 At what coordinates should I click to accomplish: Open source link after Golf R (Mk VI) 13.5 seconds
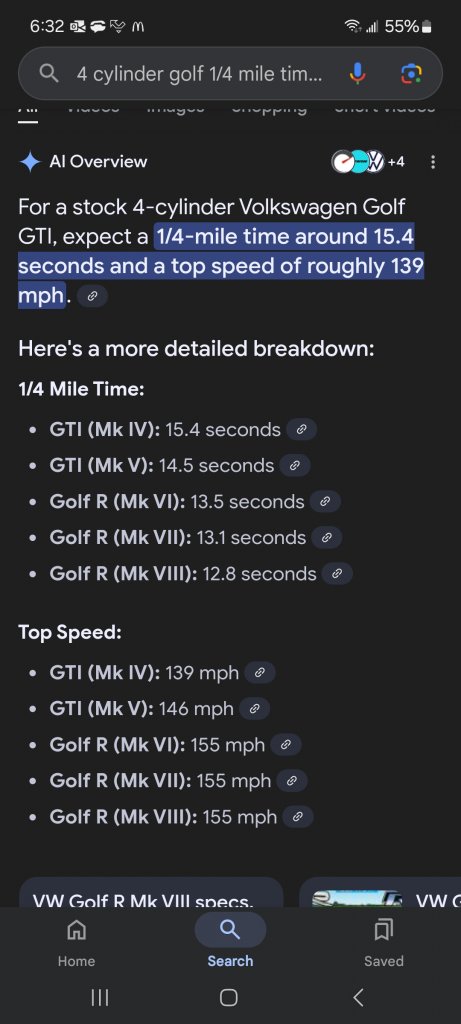tap(325, 502)
